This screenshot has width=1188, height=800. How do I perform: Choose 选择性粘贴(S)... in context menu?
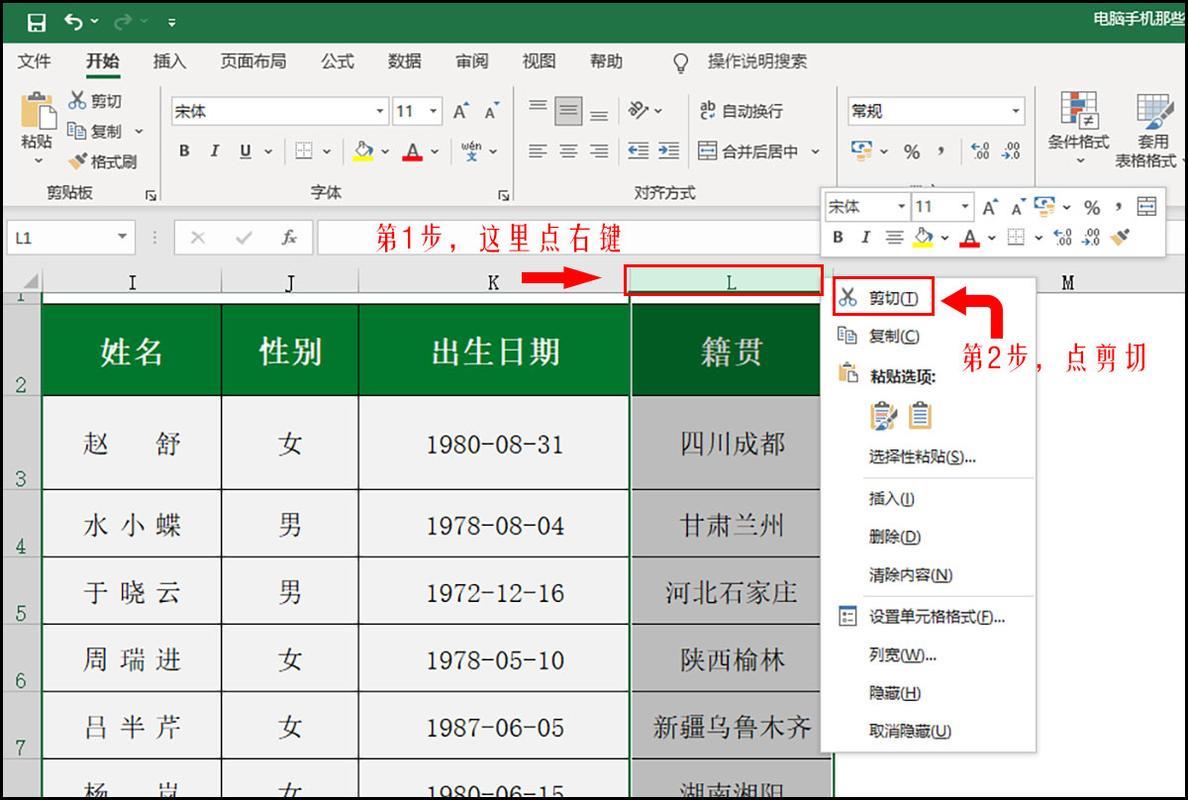[x=928, y=457]
